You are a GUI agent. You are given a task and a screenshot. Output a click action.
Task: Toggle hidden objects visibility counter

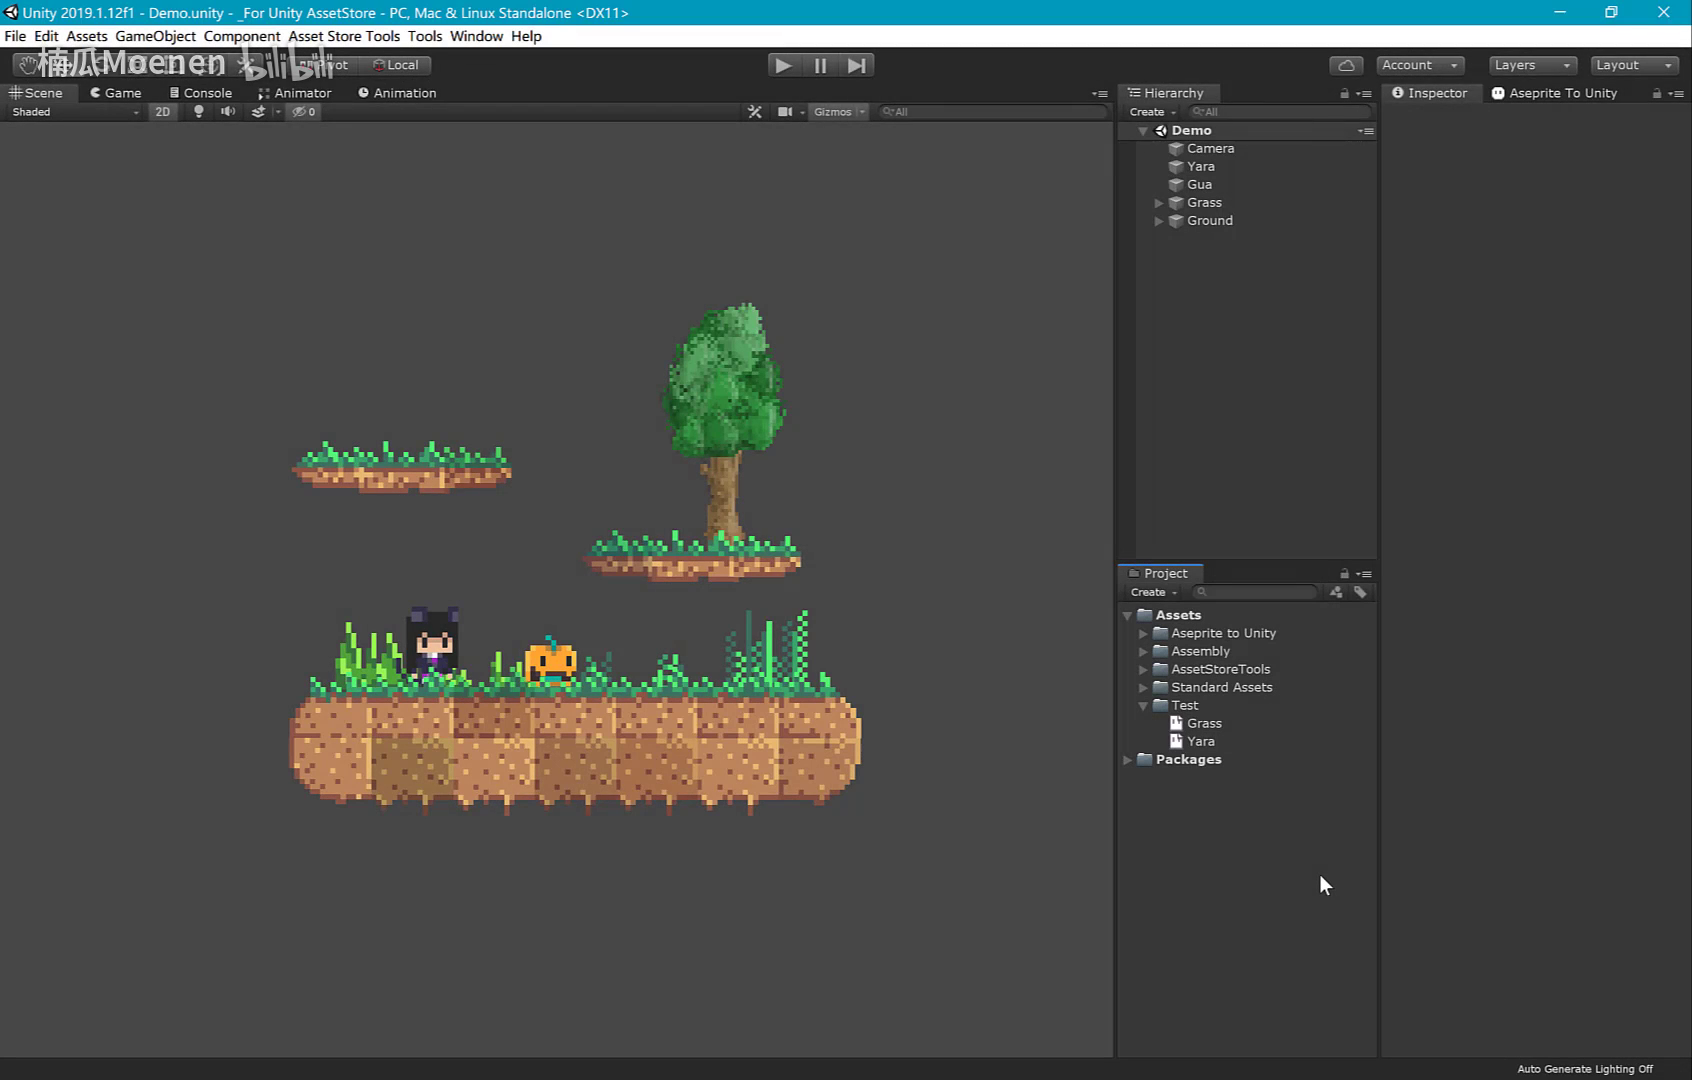304,112
